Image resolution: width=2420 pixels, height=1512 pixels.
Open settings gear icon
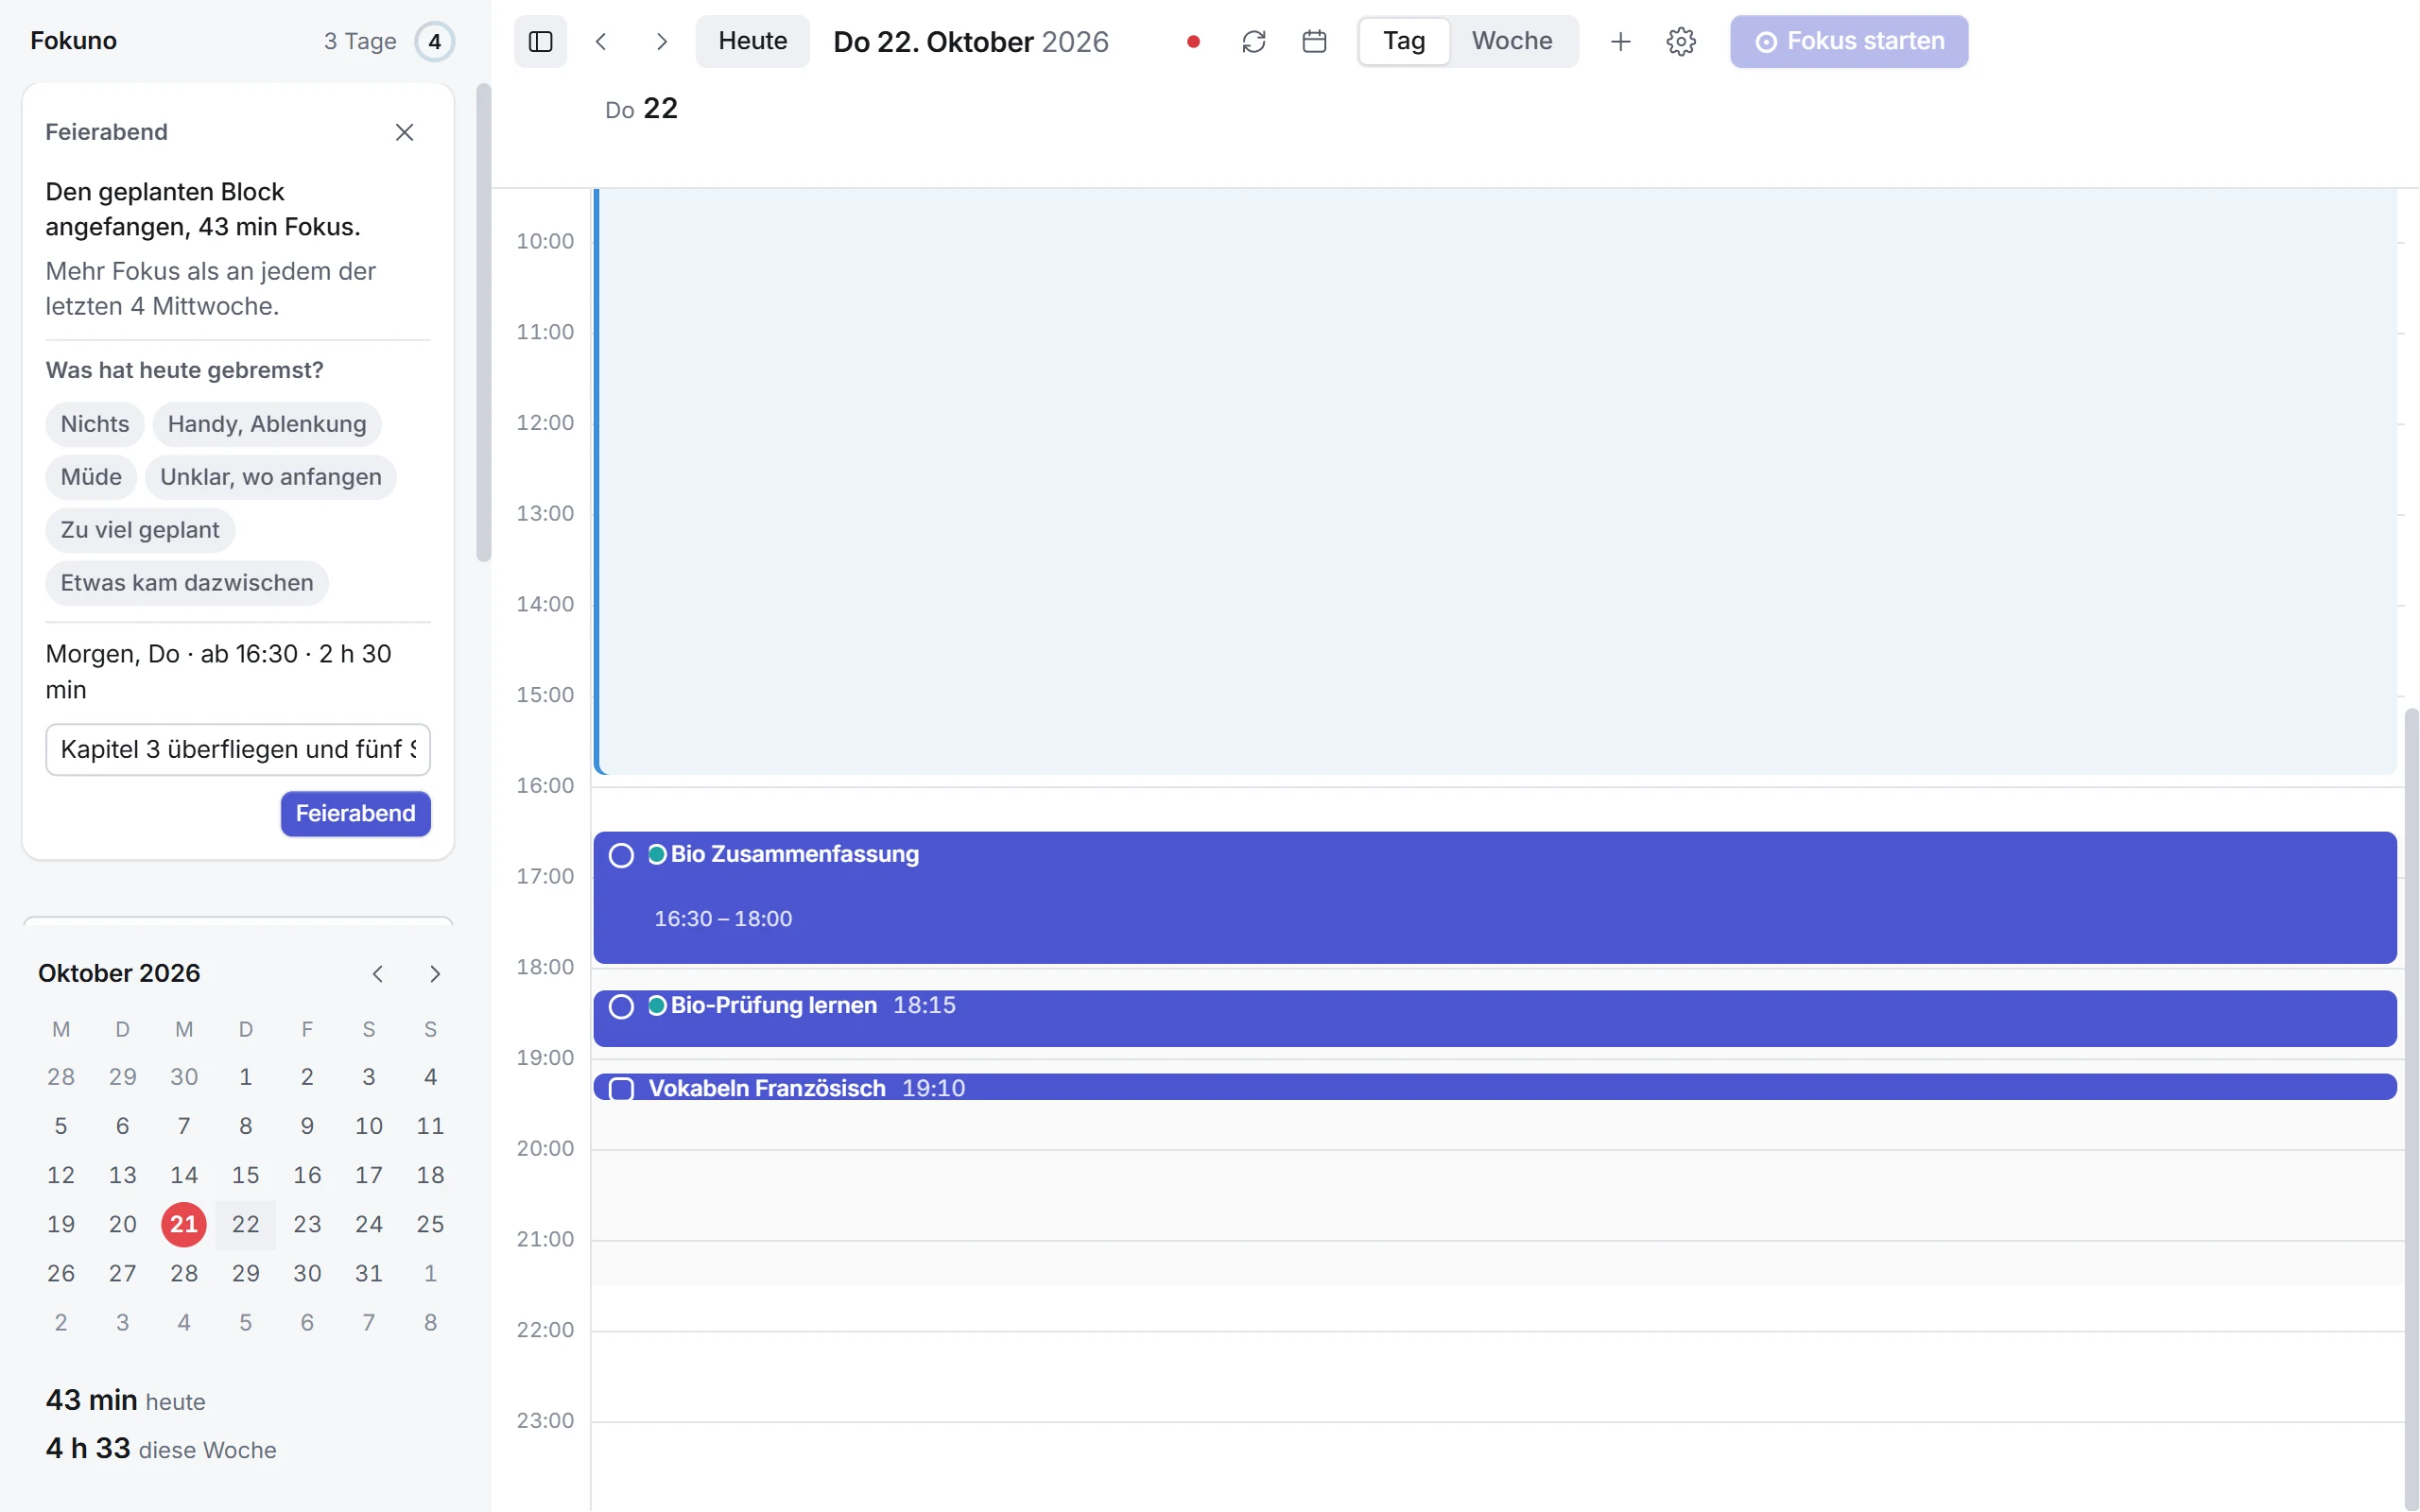[x=1681, y=41]
